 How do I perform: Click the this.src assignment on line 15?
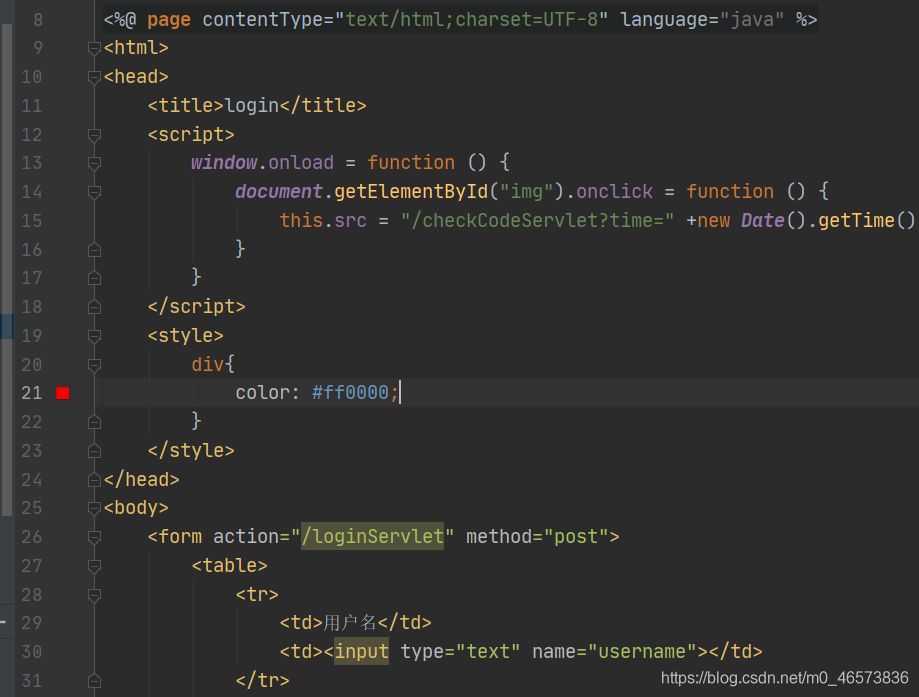[323, 220]
